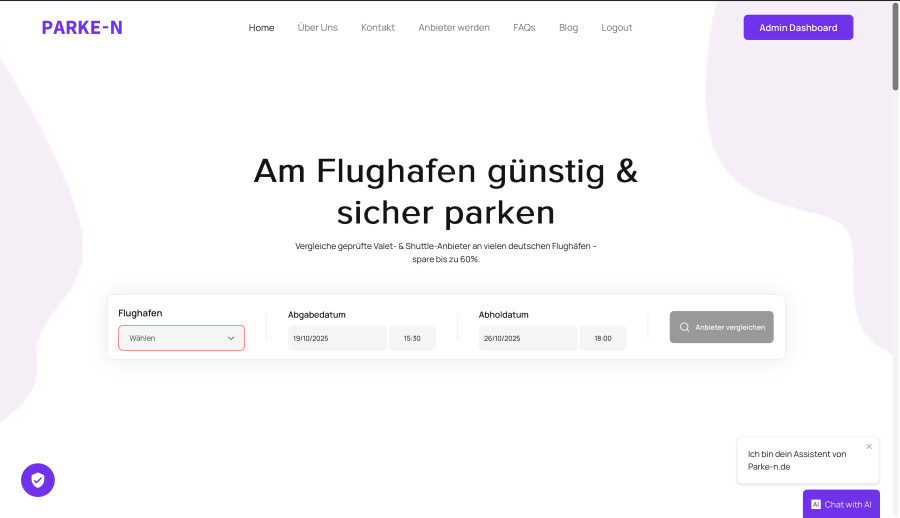Click the magnifier icon in compare button
Screen dimensions: 900x518
click(685, 327)
